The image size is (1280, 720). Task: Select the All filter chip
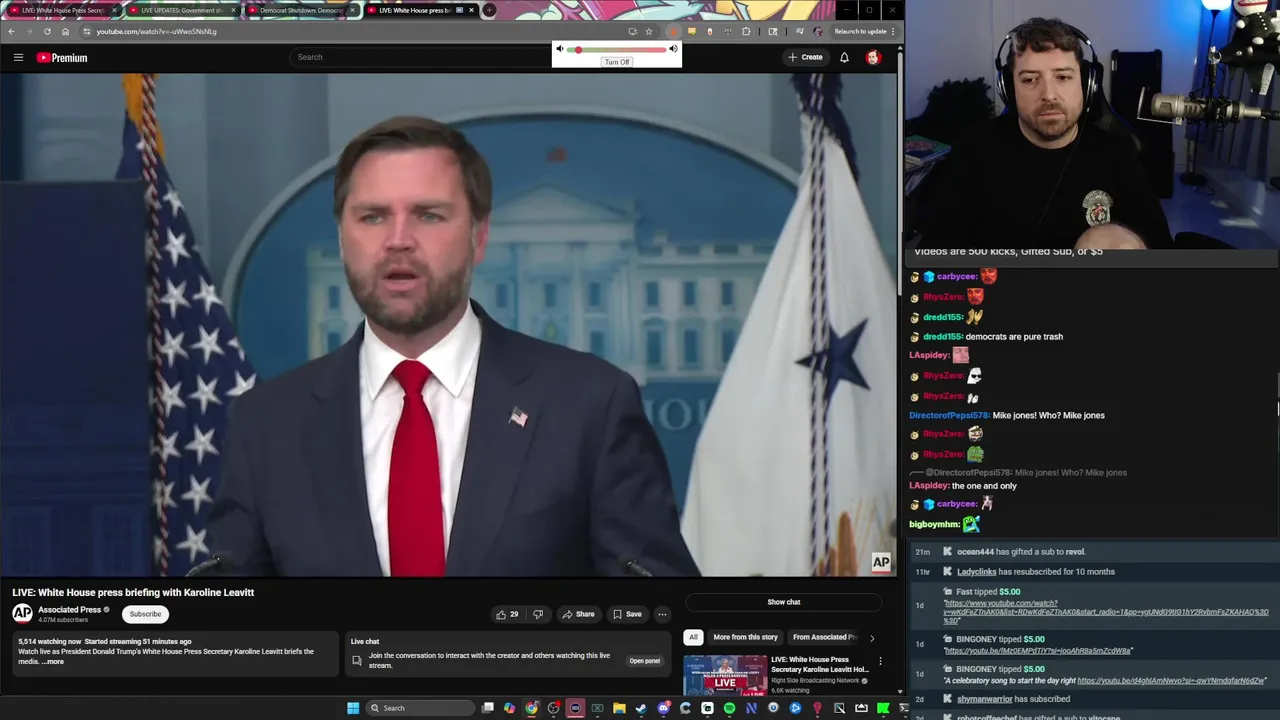pos(693,637)
